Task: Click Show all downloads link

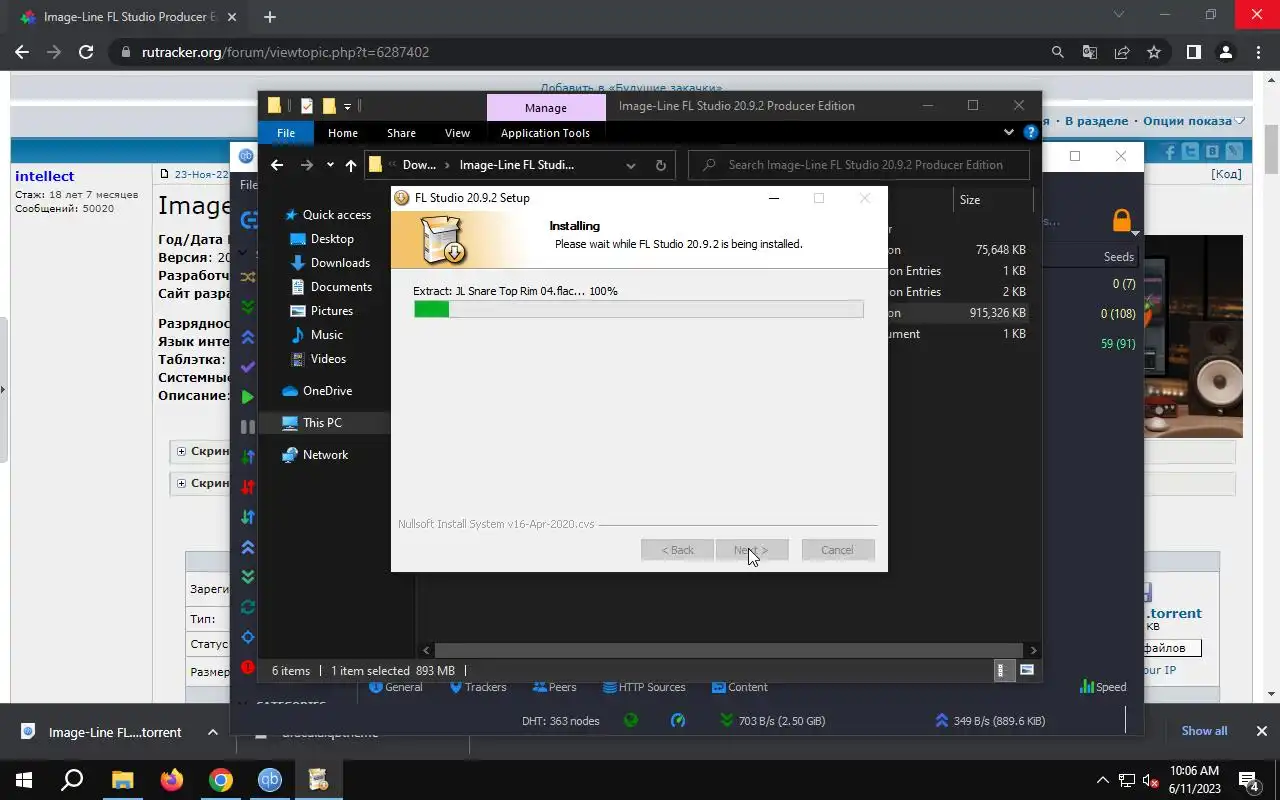Action: point(1204,731)
